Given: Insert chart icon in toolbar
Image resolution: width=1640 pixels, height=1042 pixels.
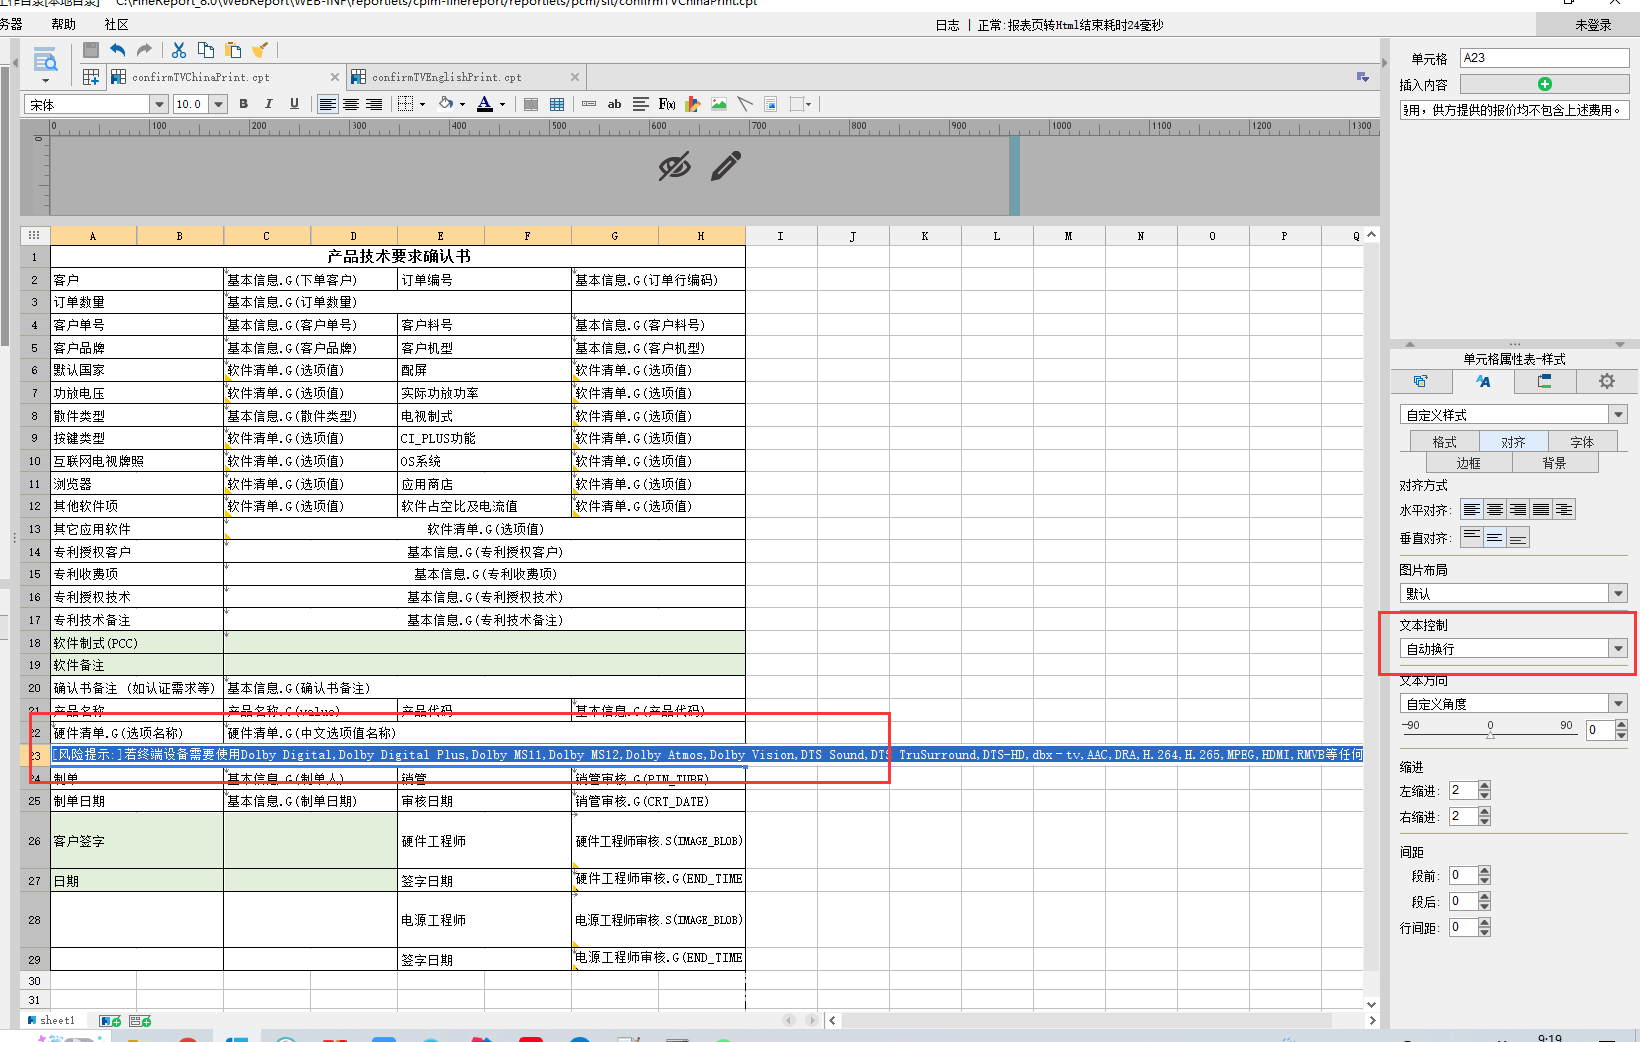Looking at the screenshot, I should pos(693,104).
